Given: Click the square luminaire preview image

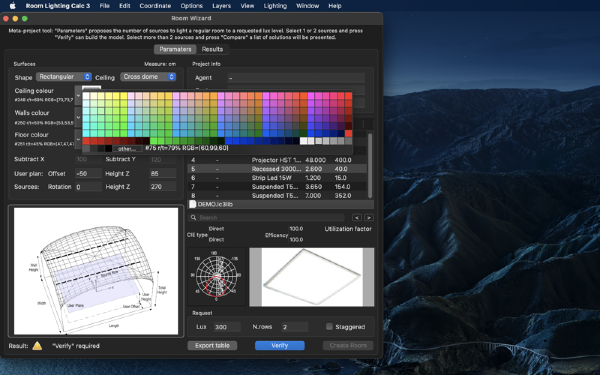Looking at the screenshot, I should coord(312,277).
